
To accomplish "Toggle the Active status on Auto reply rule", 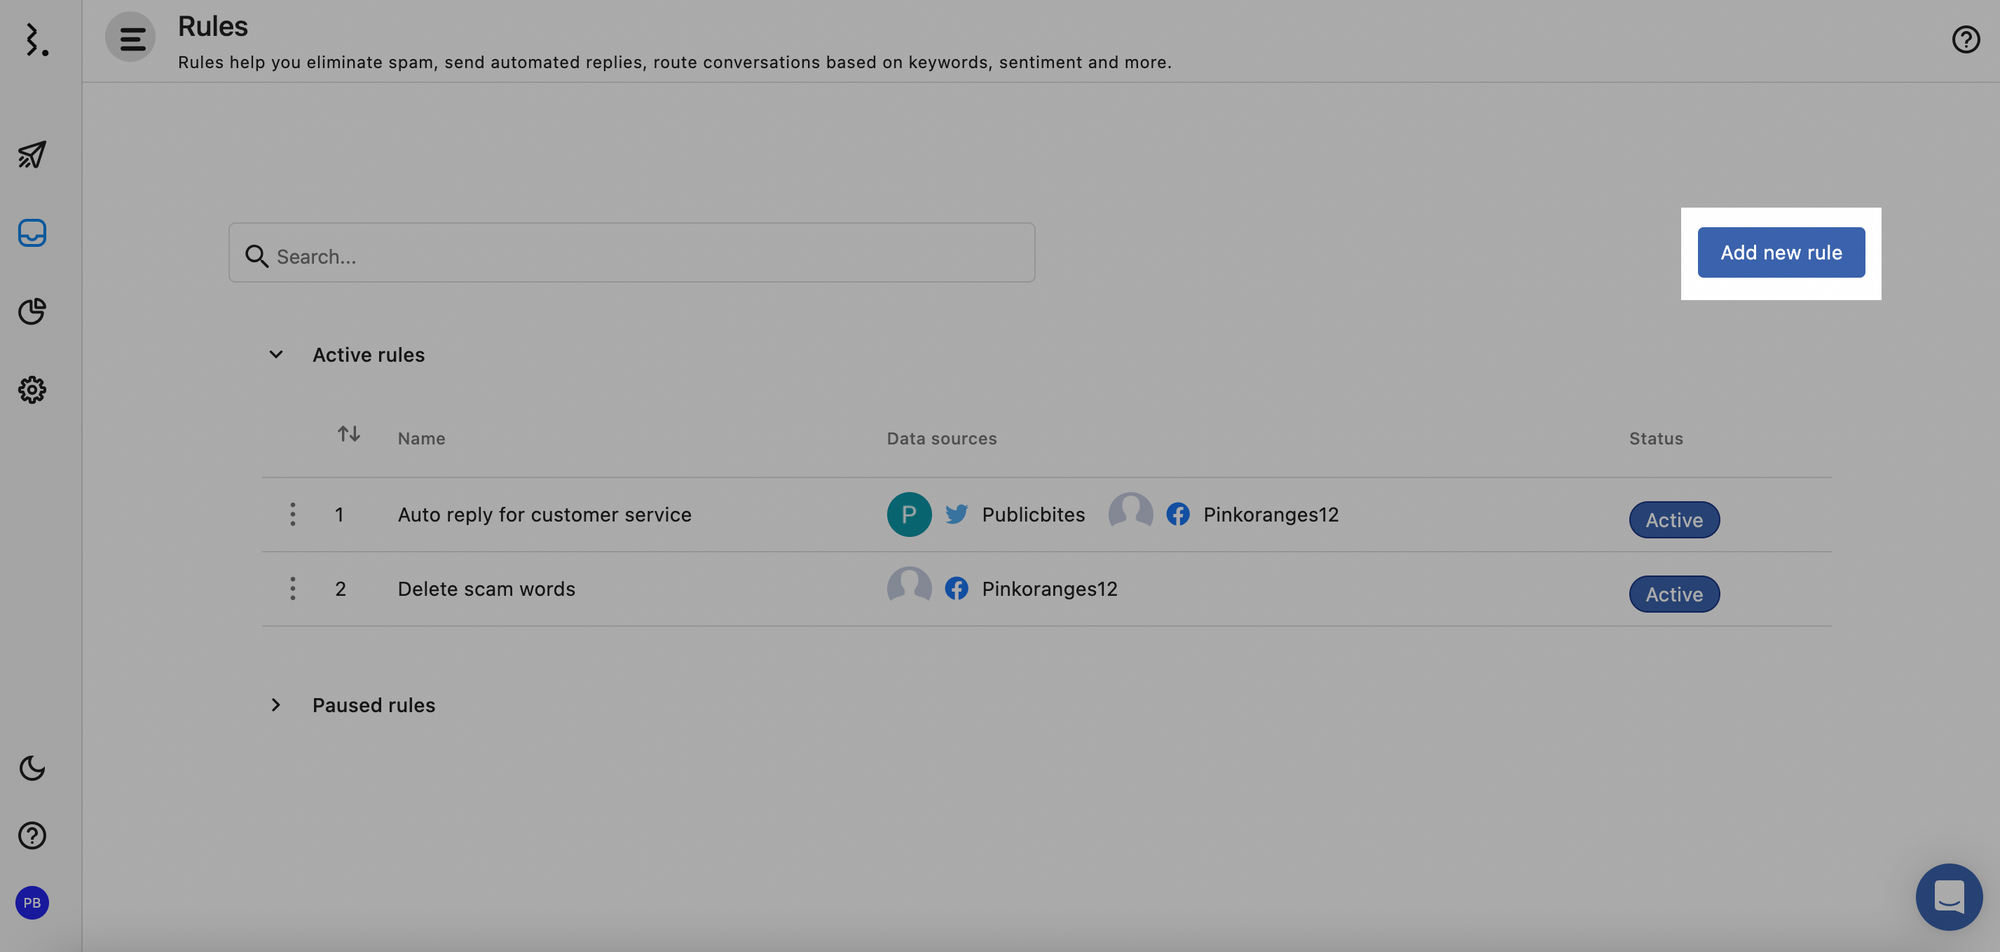I will click(x=1674, y=519).
